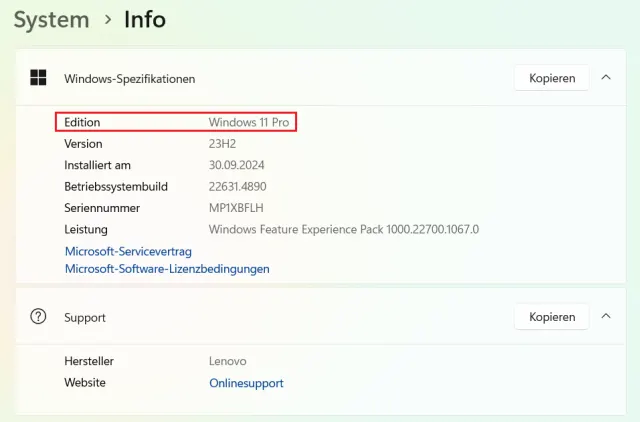Viewport: 640px width, 422px height.
Task: Select the OS build number 22631.4890
Action: tap(237, 186)
